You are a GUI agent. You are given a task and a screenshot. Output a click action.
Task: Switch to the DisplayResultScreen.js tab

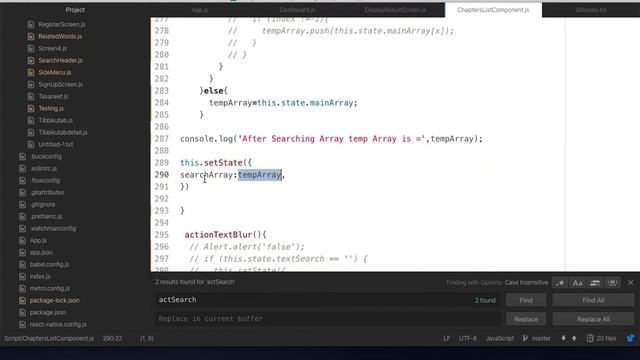coord(395,10)
